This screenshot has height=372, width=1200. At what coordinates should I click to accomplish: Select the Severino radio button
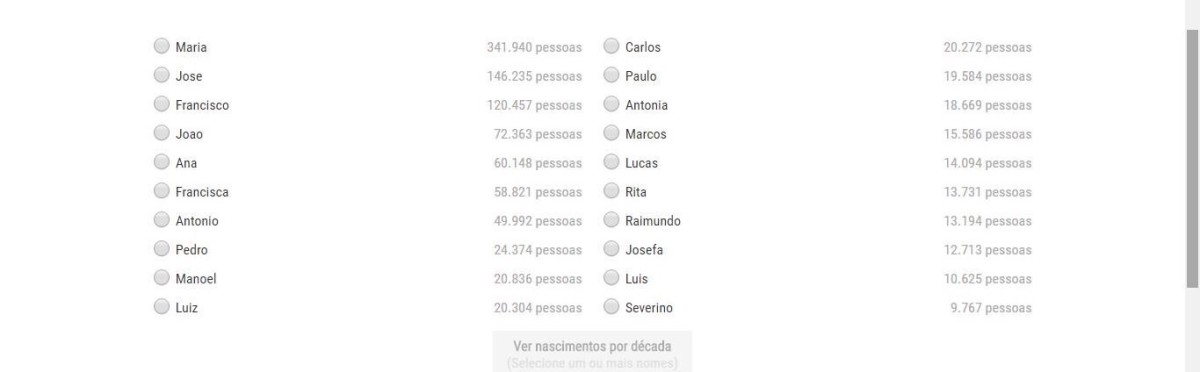[611, 307]
